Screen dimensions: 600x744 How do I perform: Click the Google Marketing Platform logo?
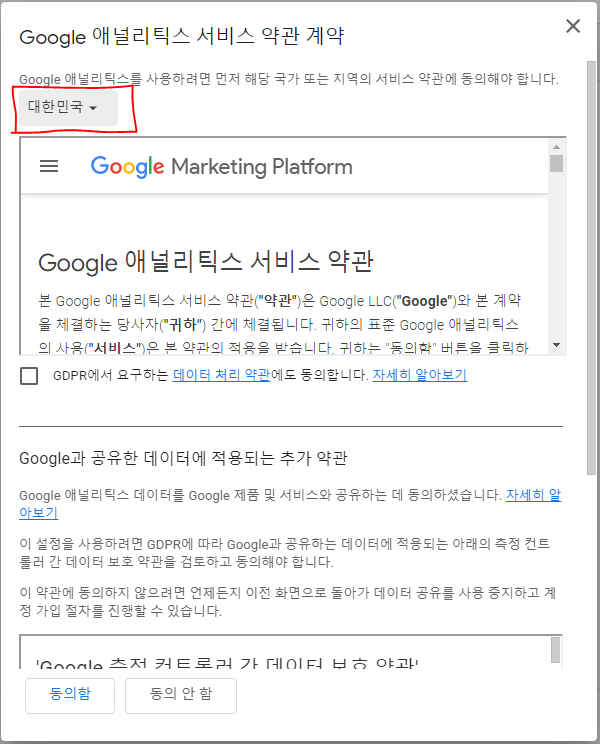click(222, 167)
